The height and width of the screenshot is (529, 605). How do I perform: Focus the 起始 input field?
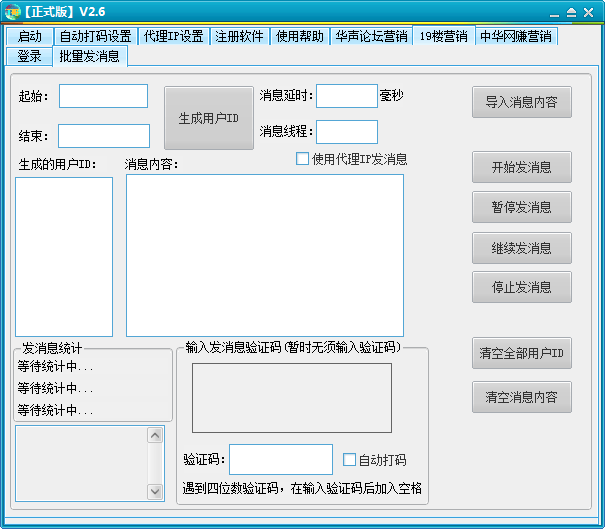tap(103, 96)
